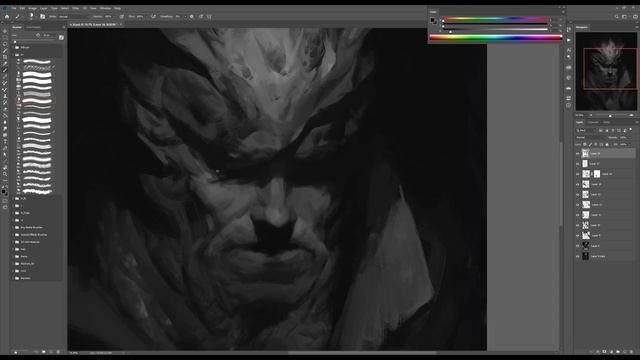This screenshot has height=360, width=640.
Task: Switch to the Brush Settings tab
Action: (x=33, y=27)
